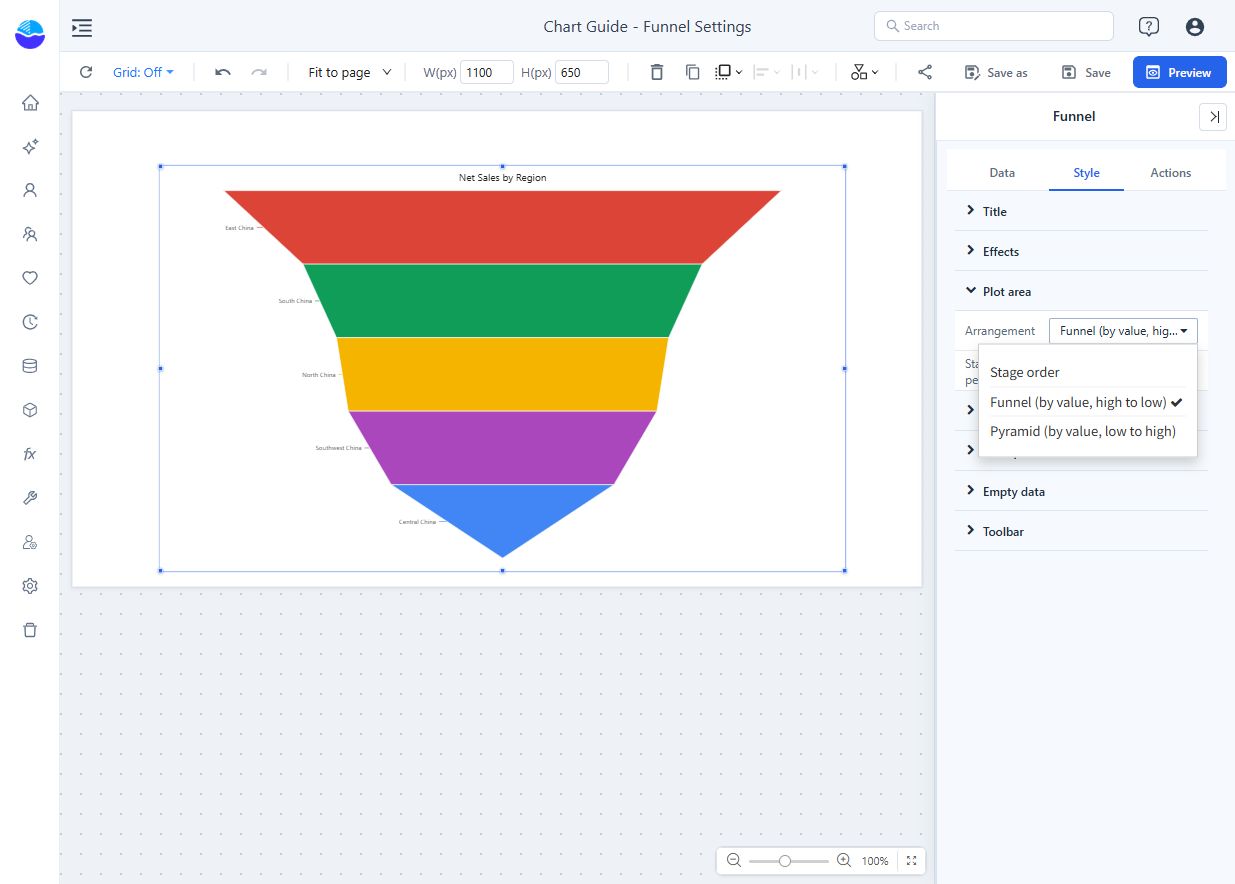The height and width of the screenshot is (884, 1235).
Task: Open the fx functions sidebar icon
Action: point(30,454)
